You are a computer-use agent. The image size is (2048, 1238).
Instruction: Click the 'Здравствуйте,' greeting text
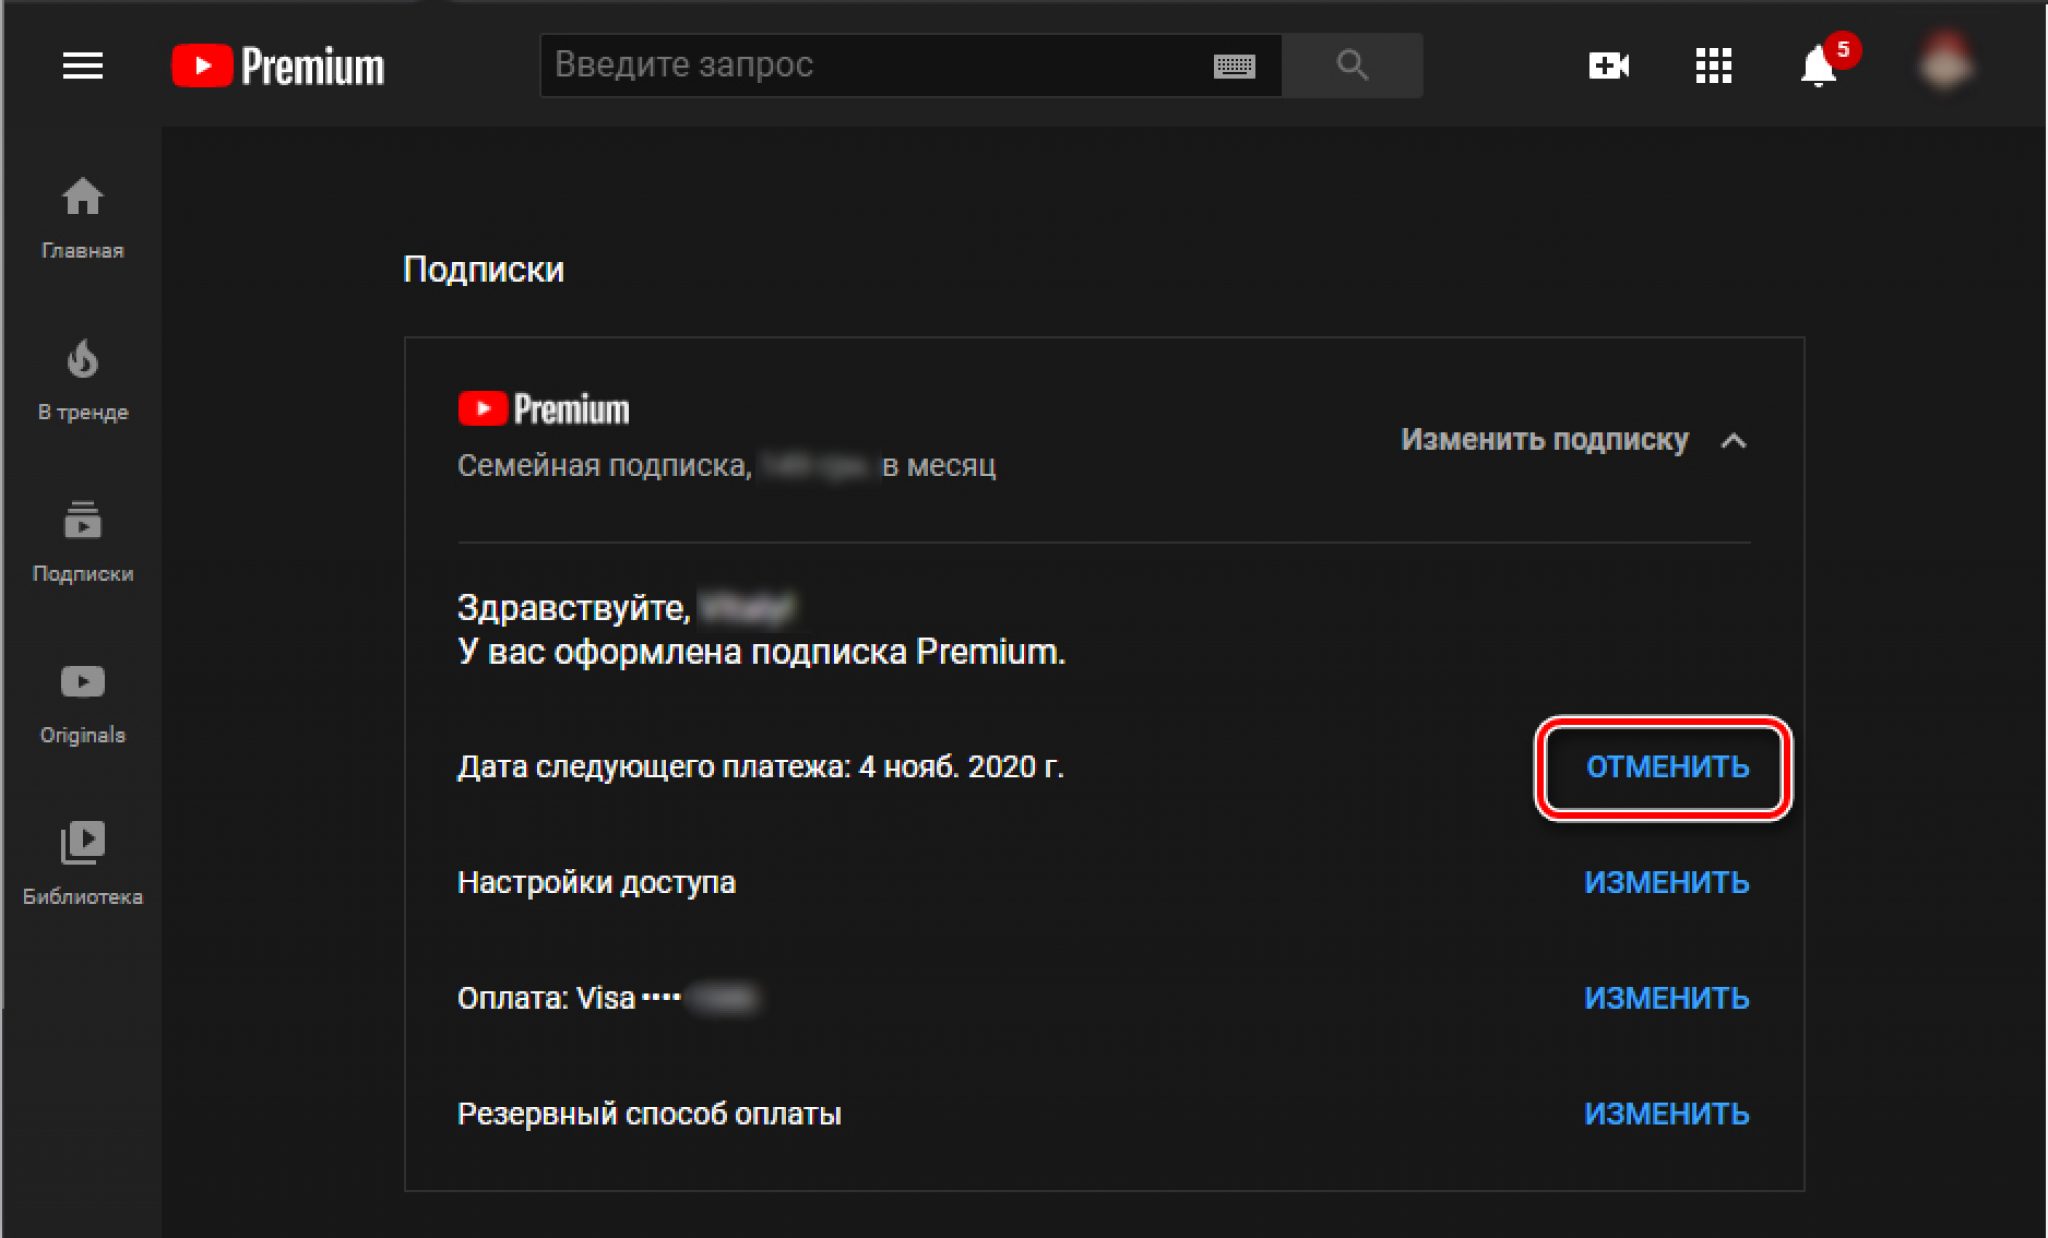[573, 608]
